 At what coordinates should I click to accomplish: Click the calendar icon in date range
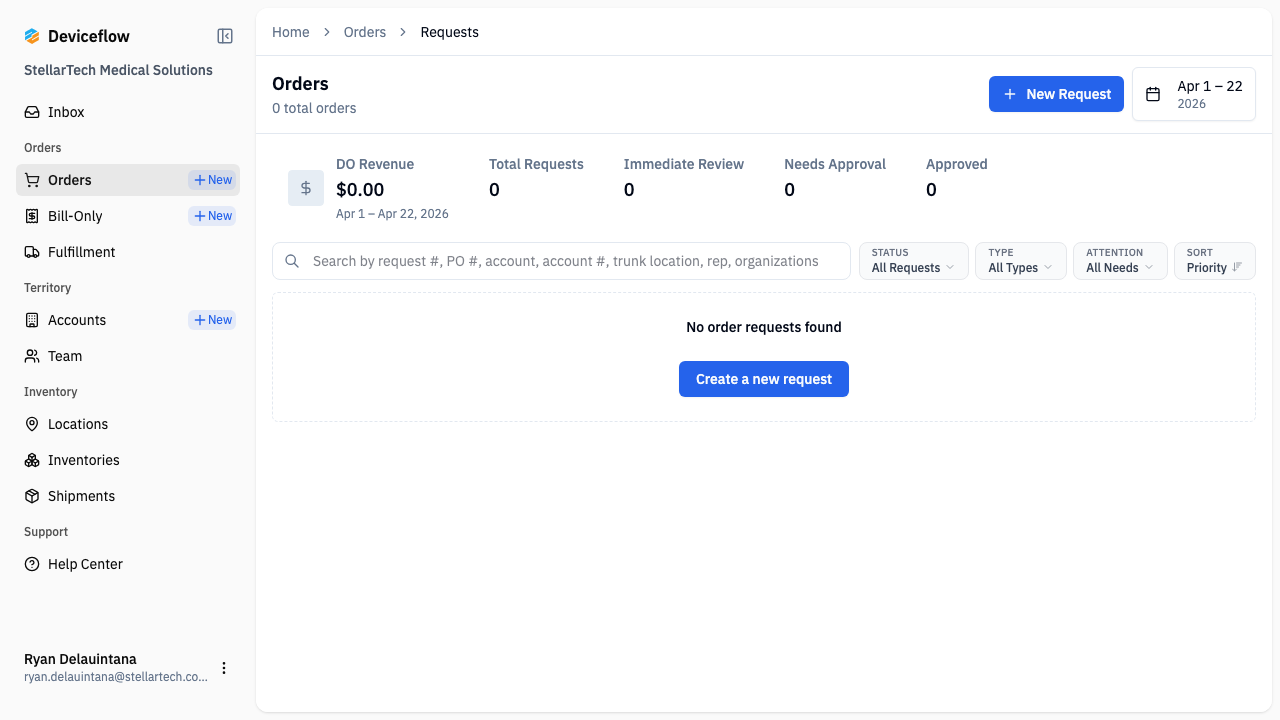[x=1153, y=94]
